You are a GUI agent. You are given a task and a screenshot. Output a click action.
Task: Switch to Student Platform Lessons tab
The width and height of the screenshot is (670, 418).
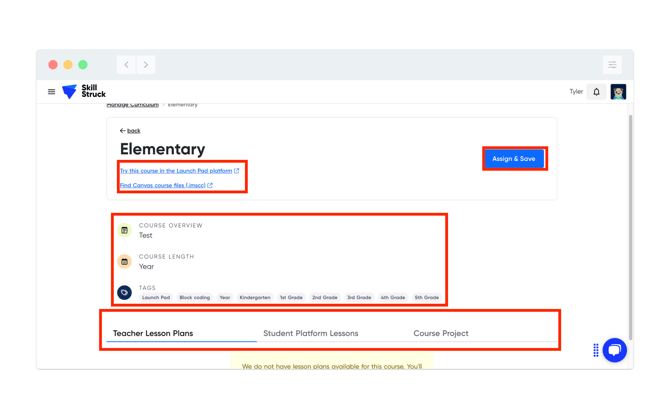pyautogui.click(x=310, y=333)
